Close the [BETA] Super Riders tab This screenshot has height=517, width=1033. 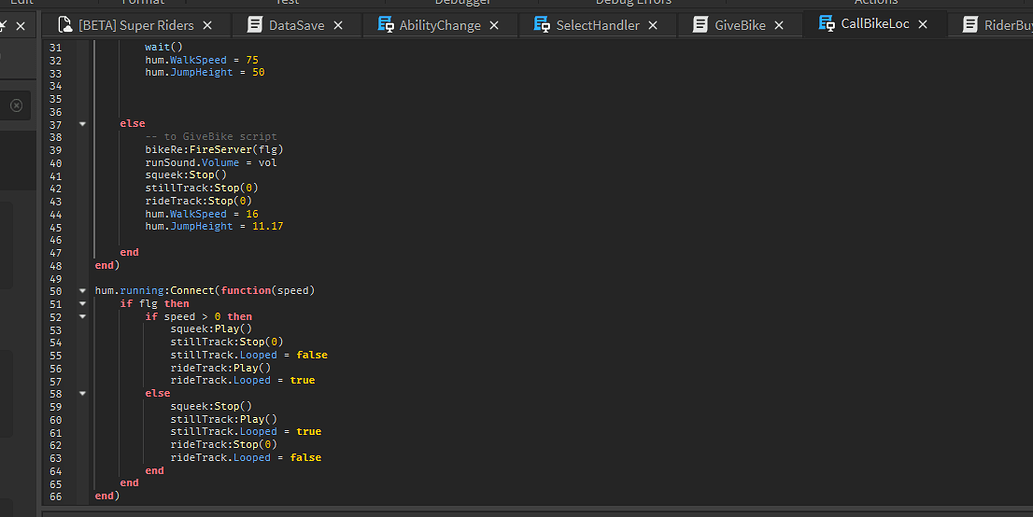[208, 25]
